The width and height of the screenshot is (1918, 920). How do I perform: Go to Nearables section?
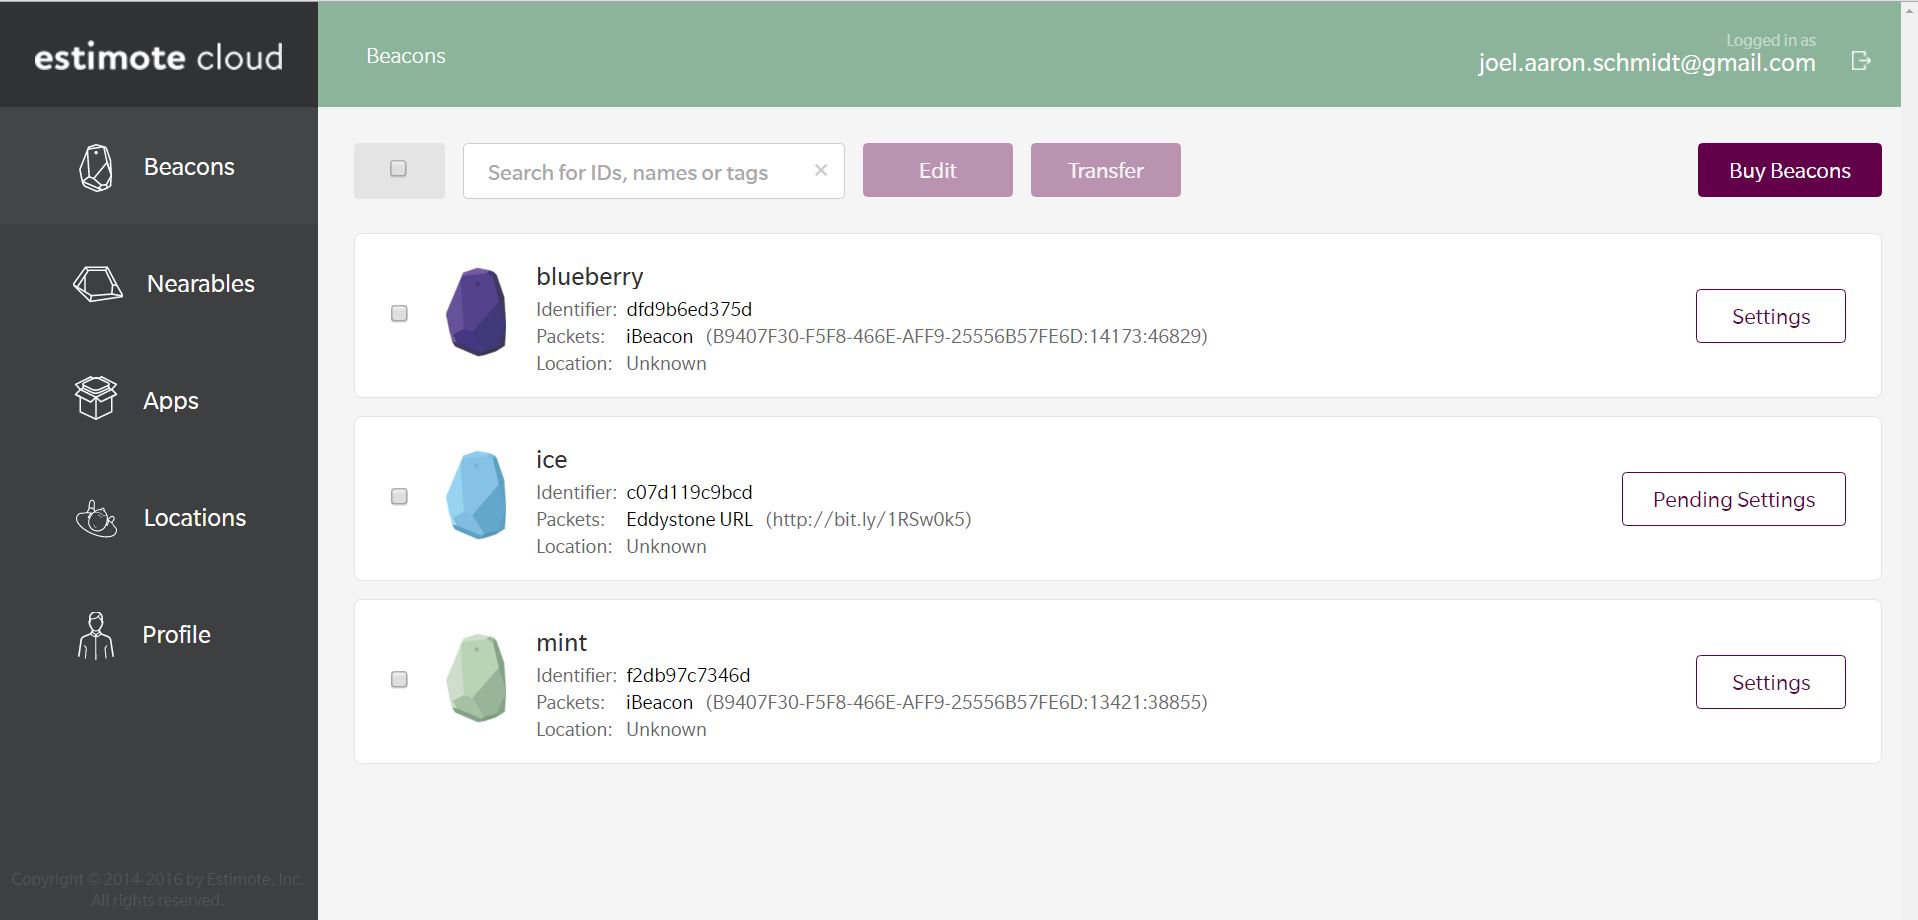201,284
